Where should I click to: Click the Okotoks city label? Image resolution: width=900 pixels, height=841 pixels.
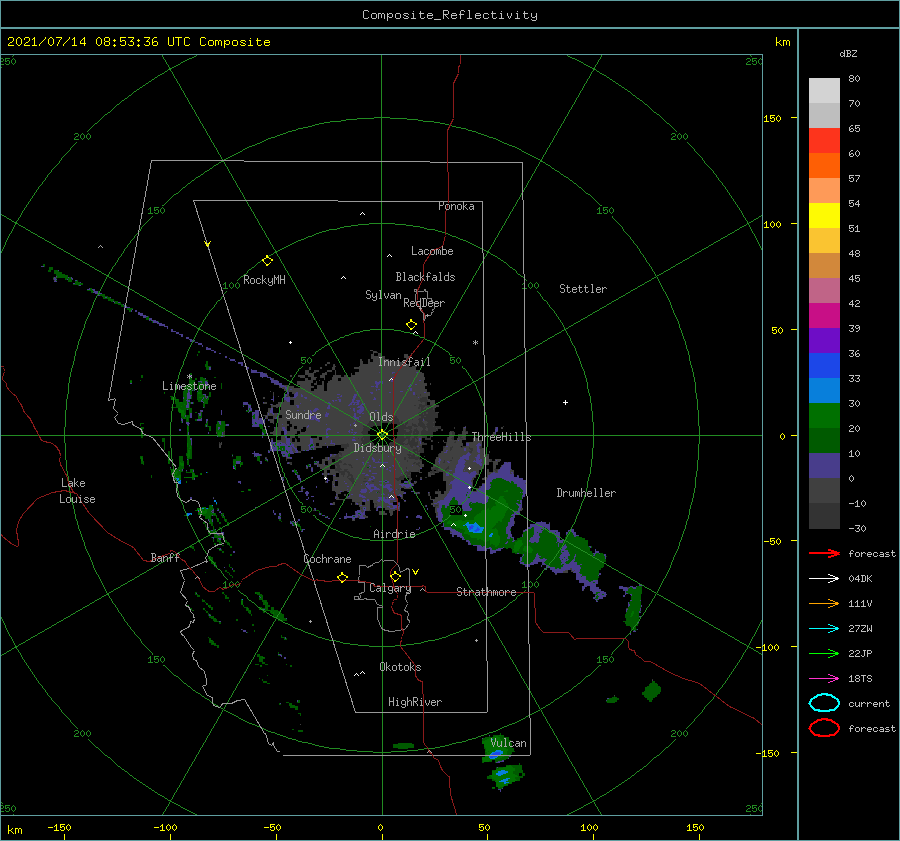pos(400,666)
